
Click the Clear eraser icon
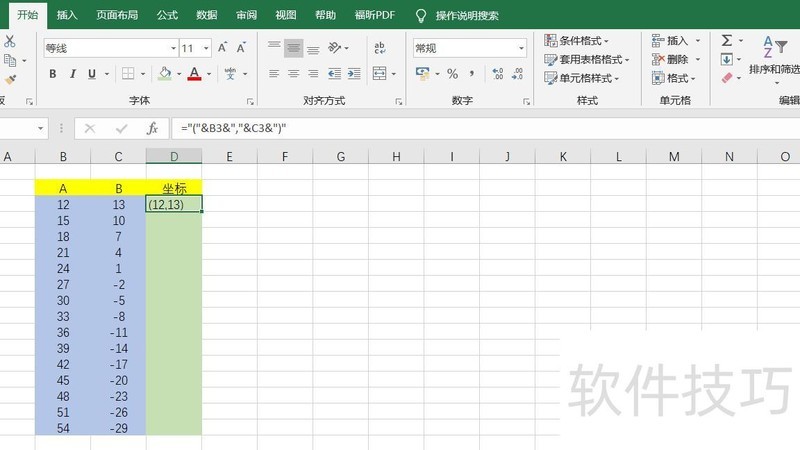pos(727,78)
